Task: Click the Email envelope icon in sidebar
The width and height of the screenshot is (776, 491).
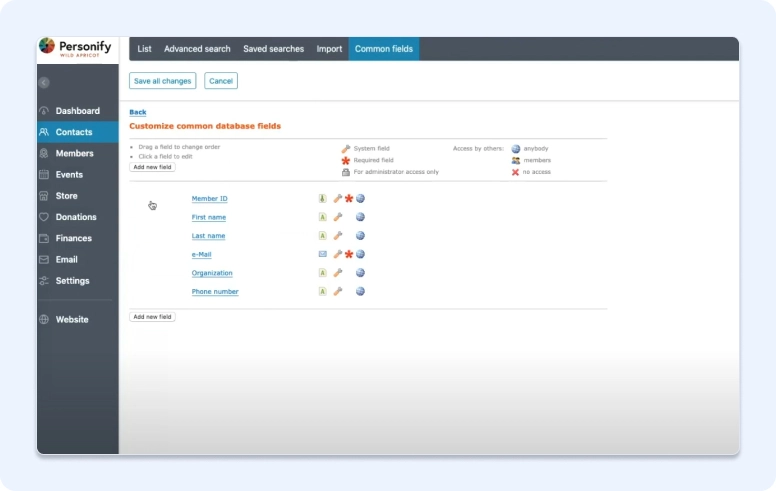Action: pyautogui.click(x=44, y=260)
